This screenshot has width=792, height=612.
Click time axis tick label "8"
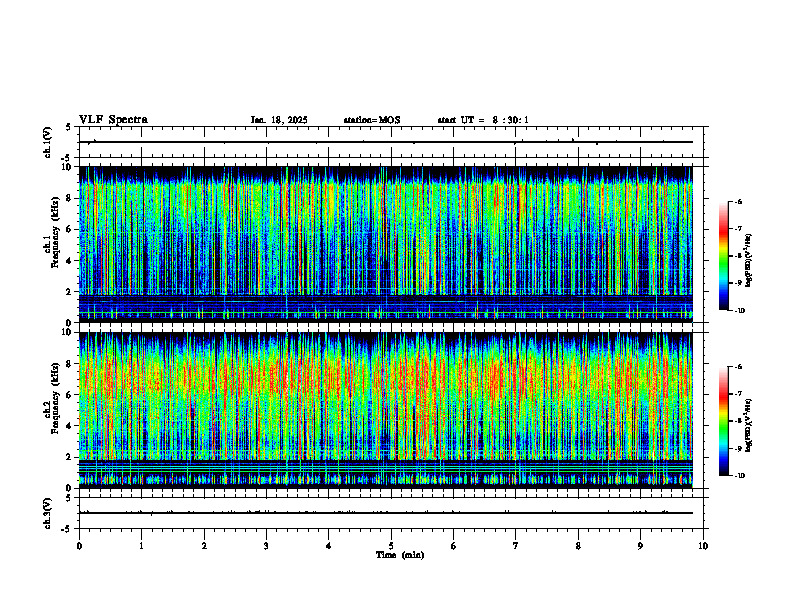578,546
